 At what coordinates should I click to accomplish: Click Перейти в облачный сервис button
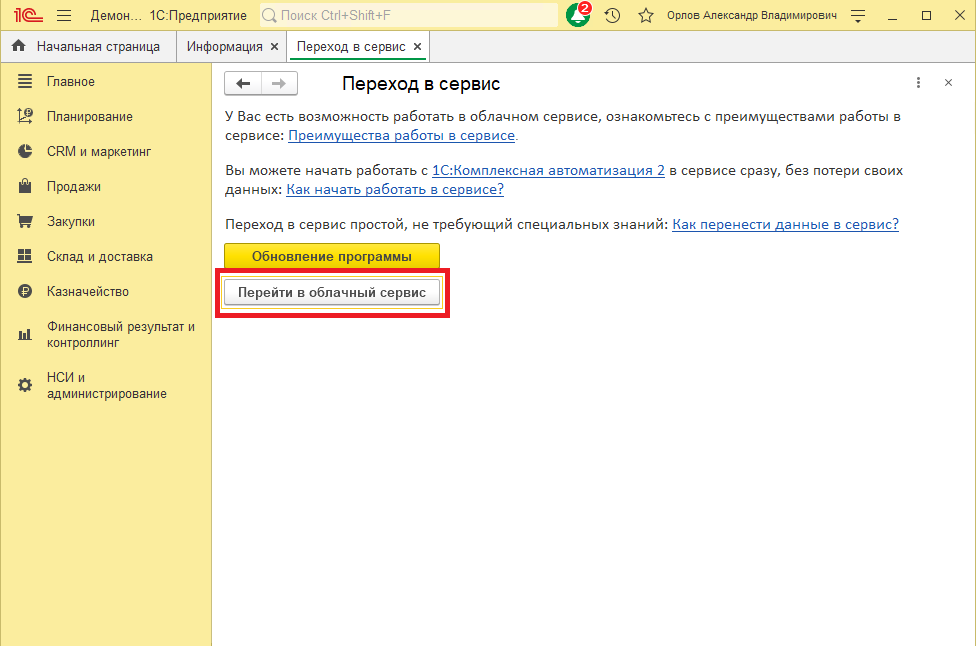click(332, 293)
